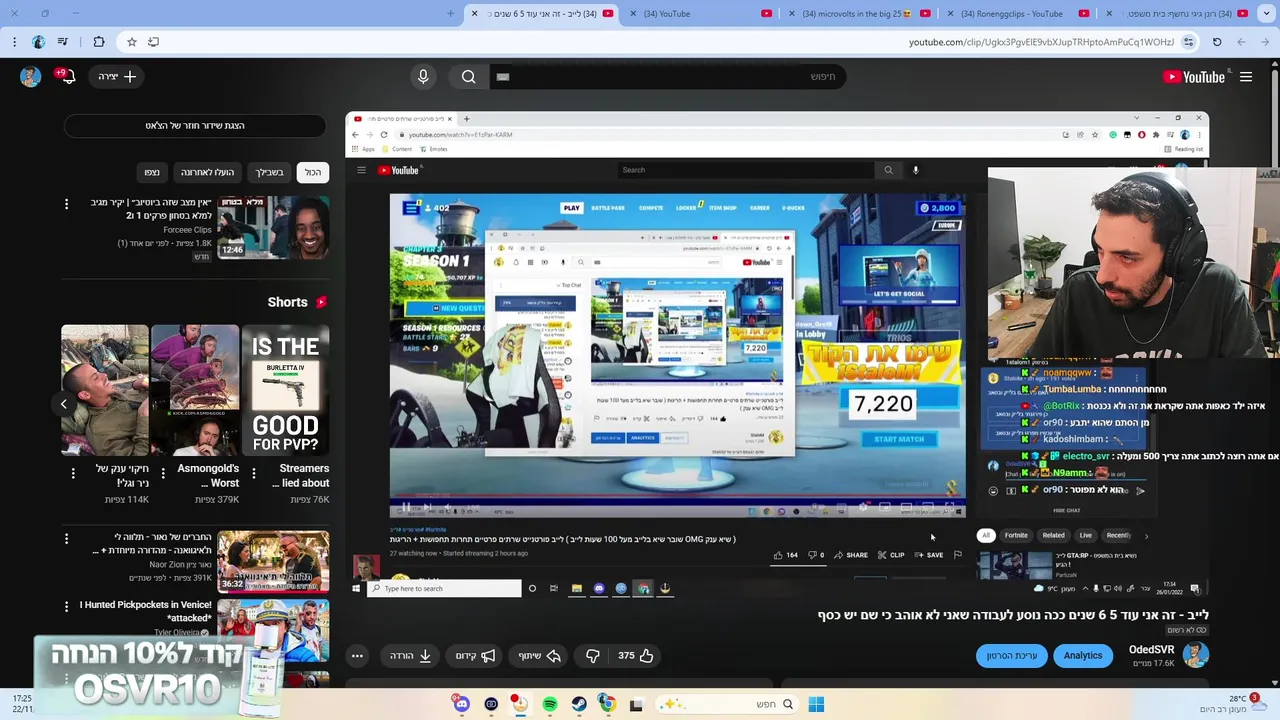The height and width of the screenshot is (720, 1280).
Task: Click the youtube.com/clip URL in address bar
Action: tap(1041, 42)
